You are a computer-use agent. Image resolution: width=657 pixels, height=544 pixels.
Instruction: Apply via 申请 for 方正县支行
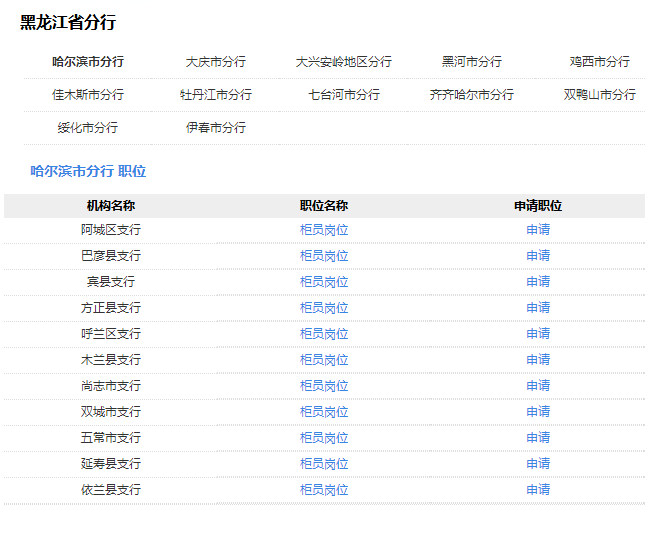coord(538,308)
